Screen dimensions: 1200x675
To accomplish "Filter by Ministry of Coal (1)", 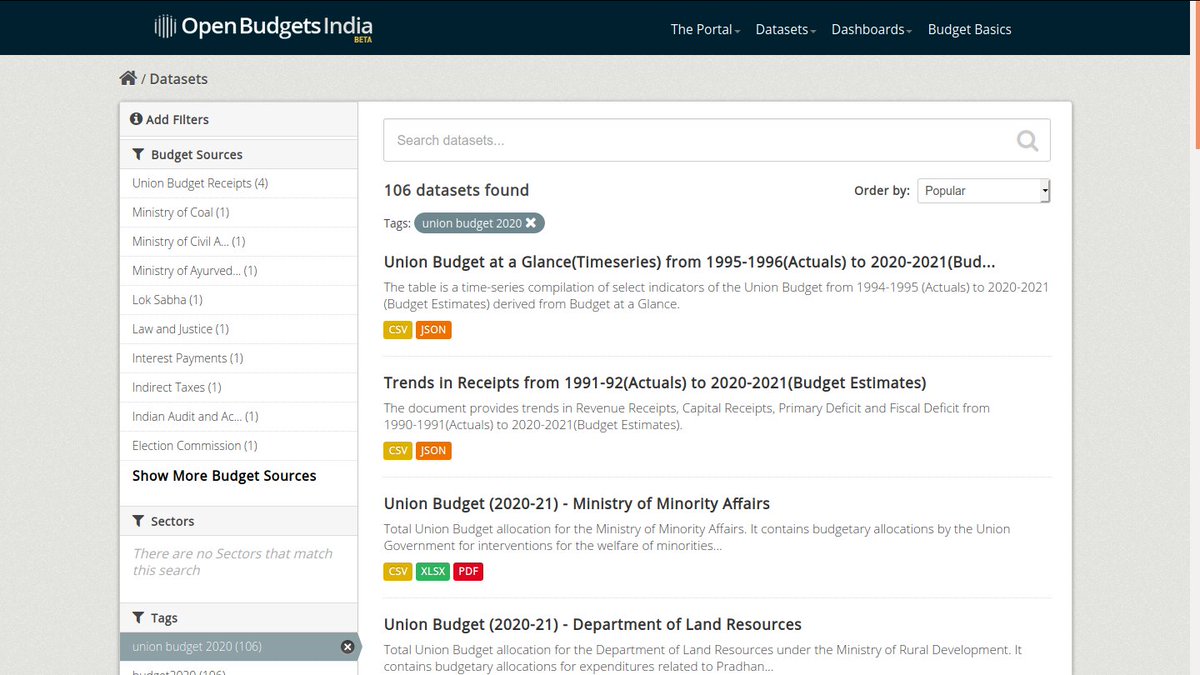I will click(x=238, y=212).
